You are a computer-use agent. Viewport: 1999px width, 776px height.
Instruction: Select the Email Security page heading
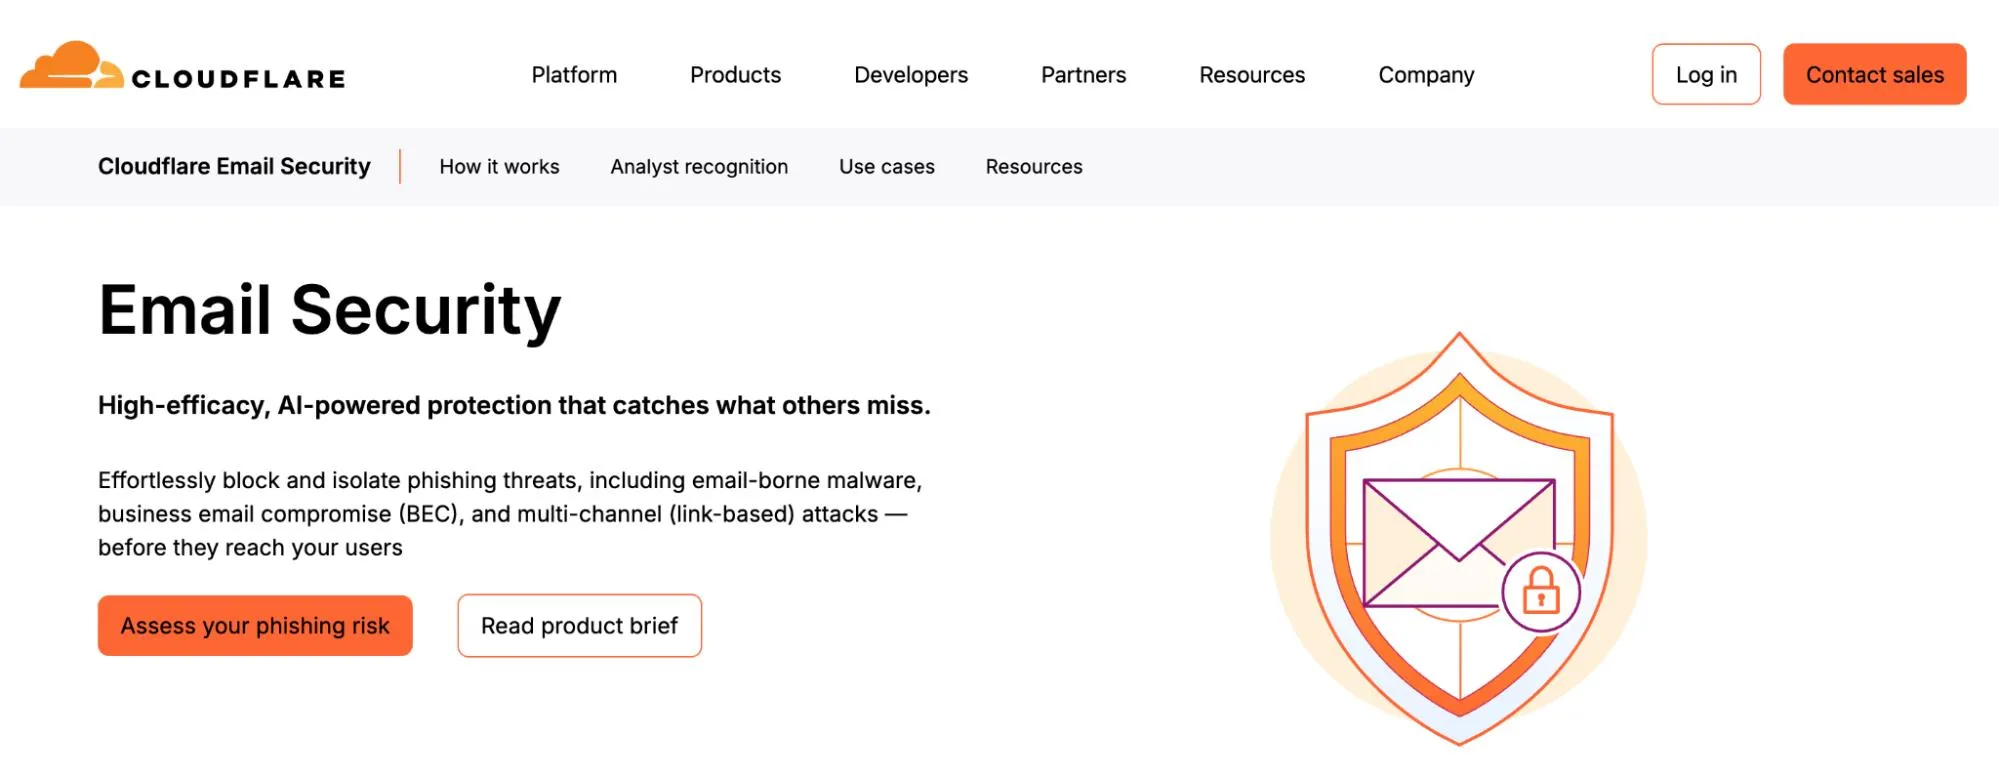tap(328, 311)
